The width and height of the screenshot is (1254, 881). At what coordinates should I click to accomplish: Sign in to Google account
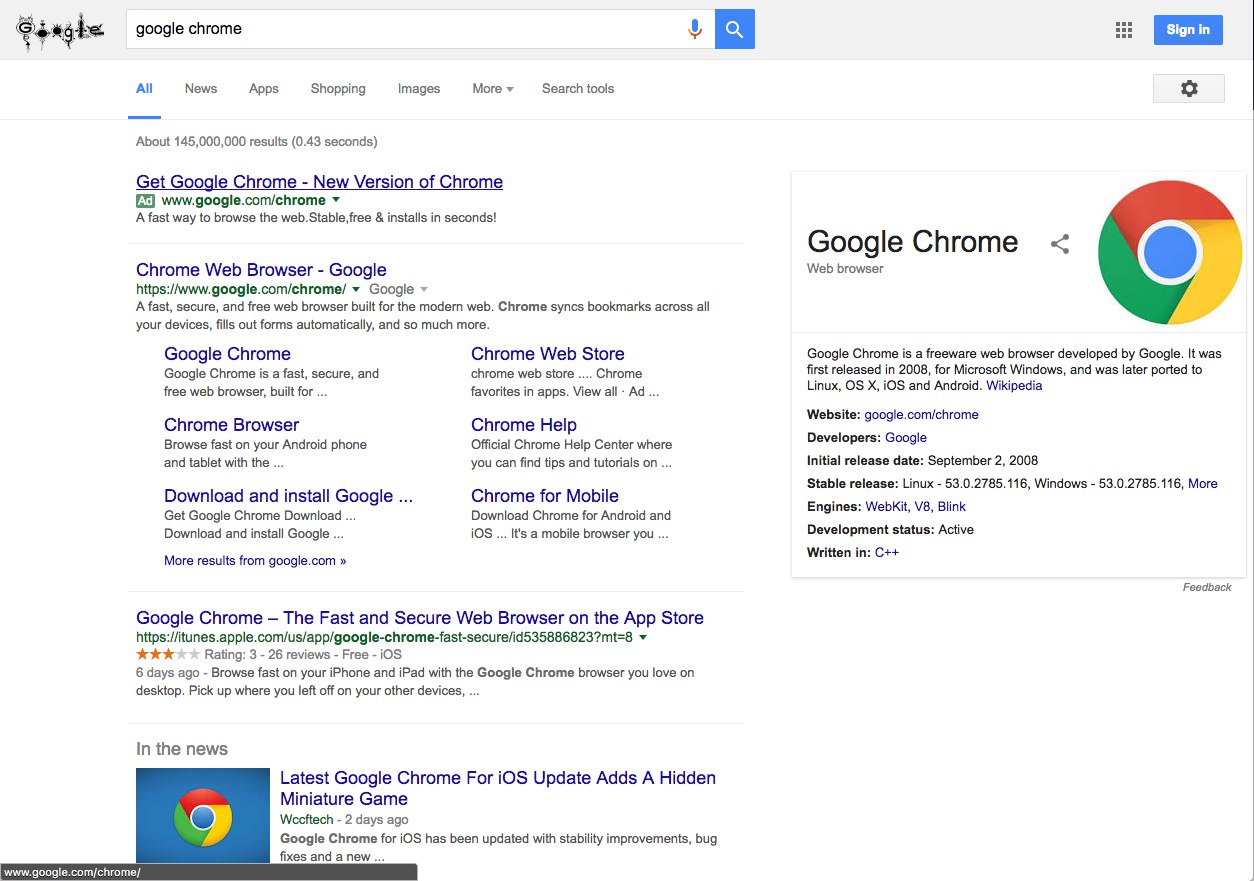(x=1188, y=30)
